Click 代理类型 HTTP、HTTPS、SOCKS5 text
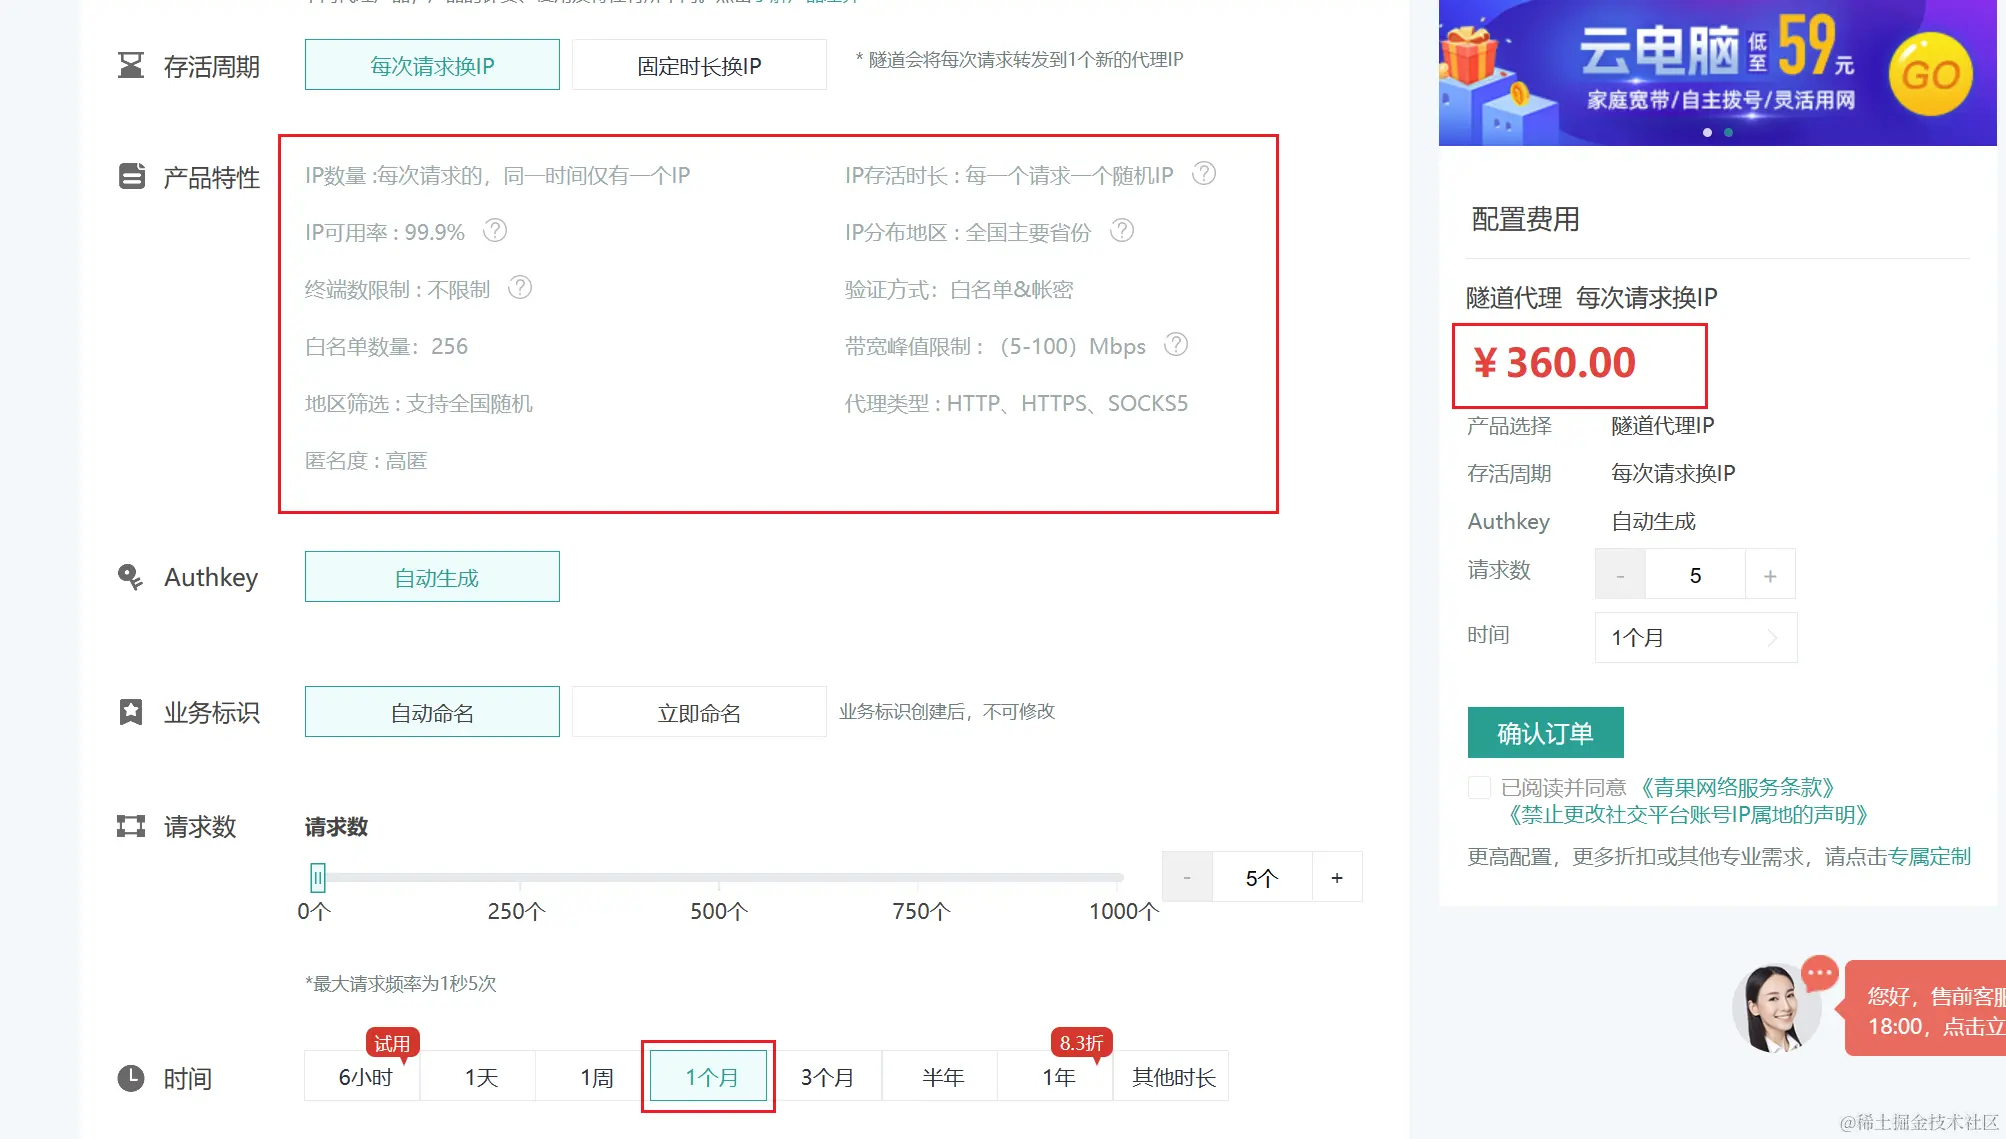This screenshot has width=2006, height=1139. (x=1016, y=403)
